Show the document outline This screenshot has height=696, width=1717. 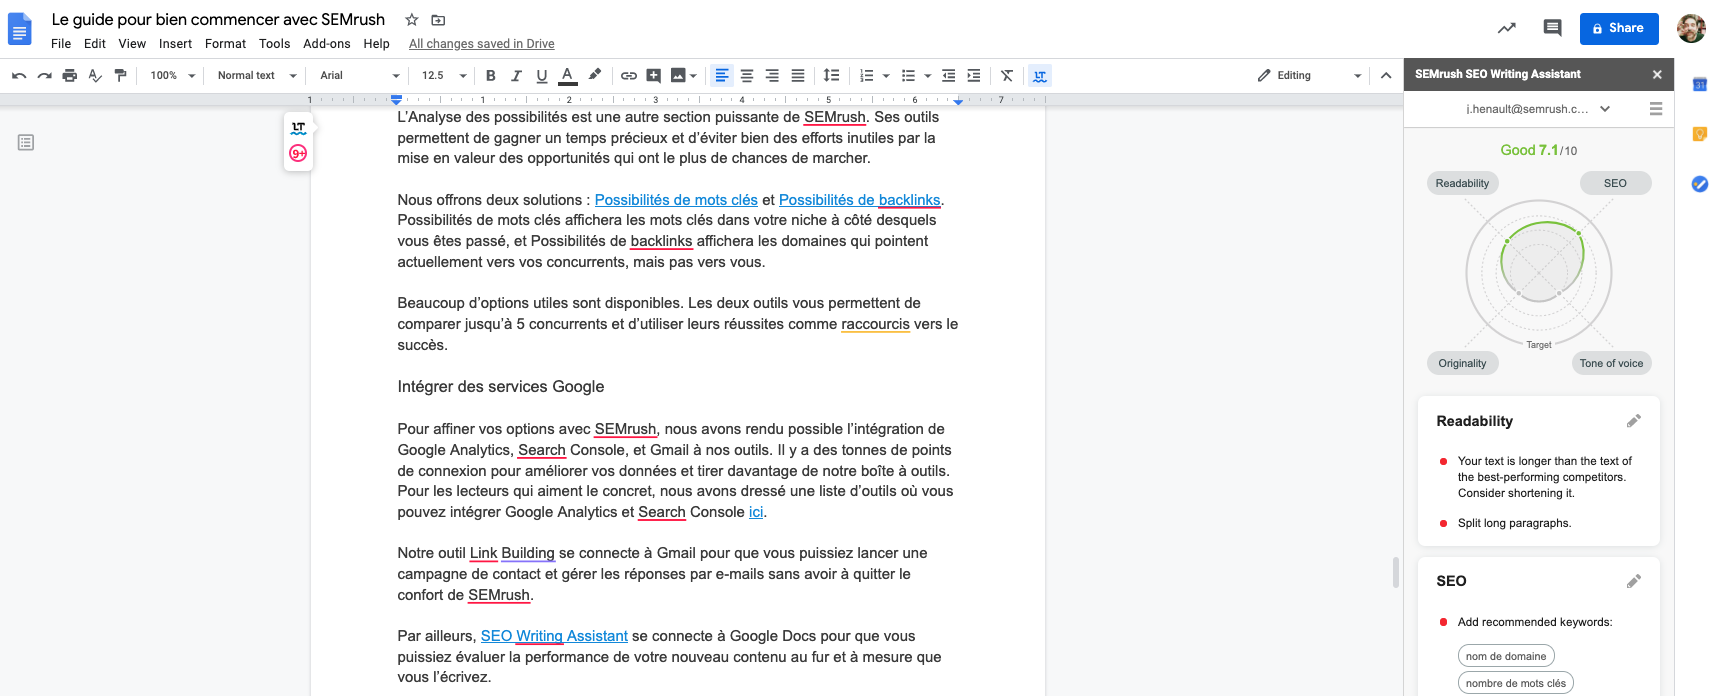coord(26,143)
